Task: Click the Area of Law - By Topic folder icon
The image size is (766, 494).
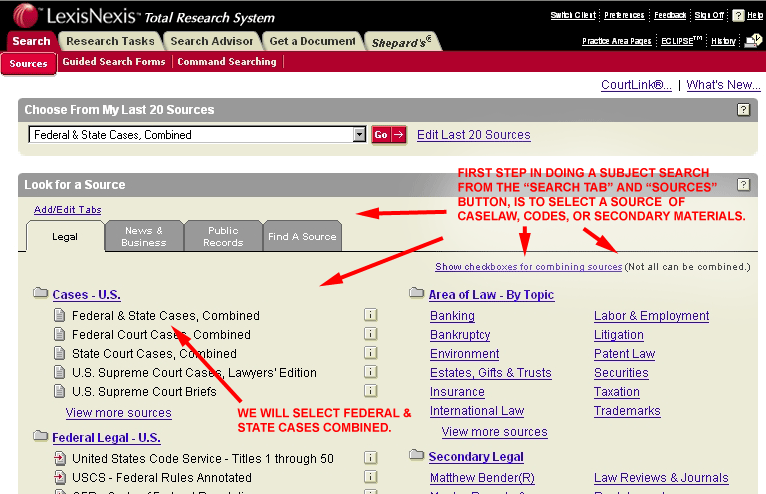Action: [416, 293]
